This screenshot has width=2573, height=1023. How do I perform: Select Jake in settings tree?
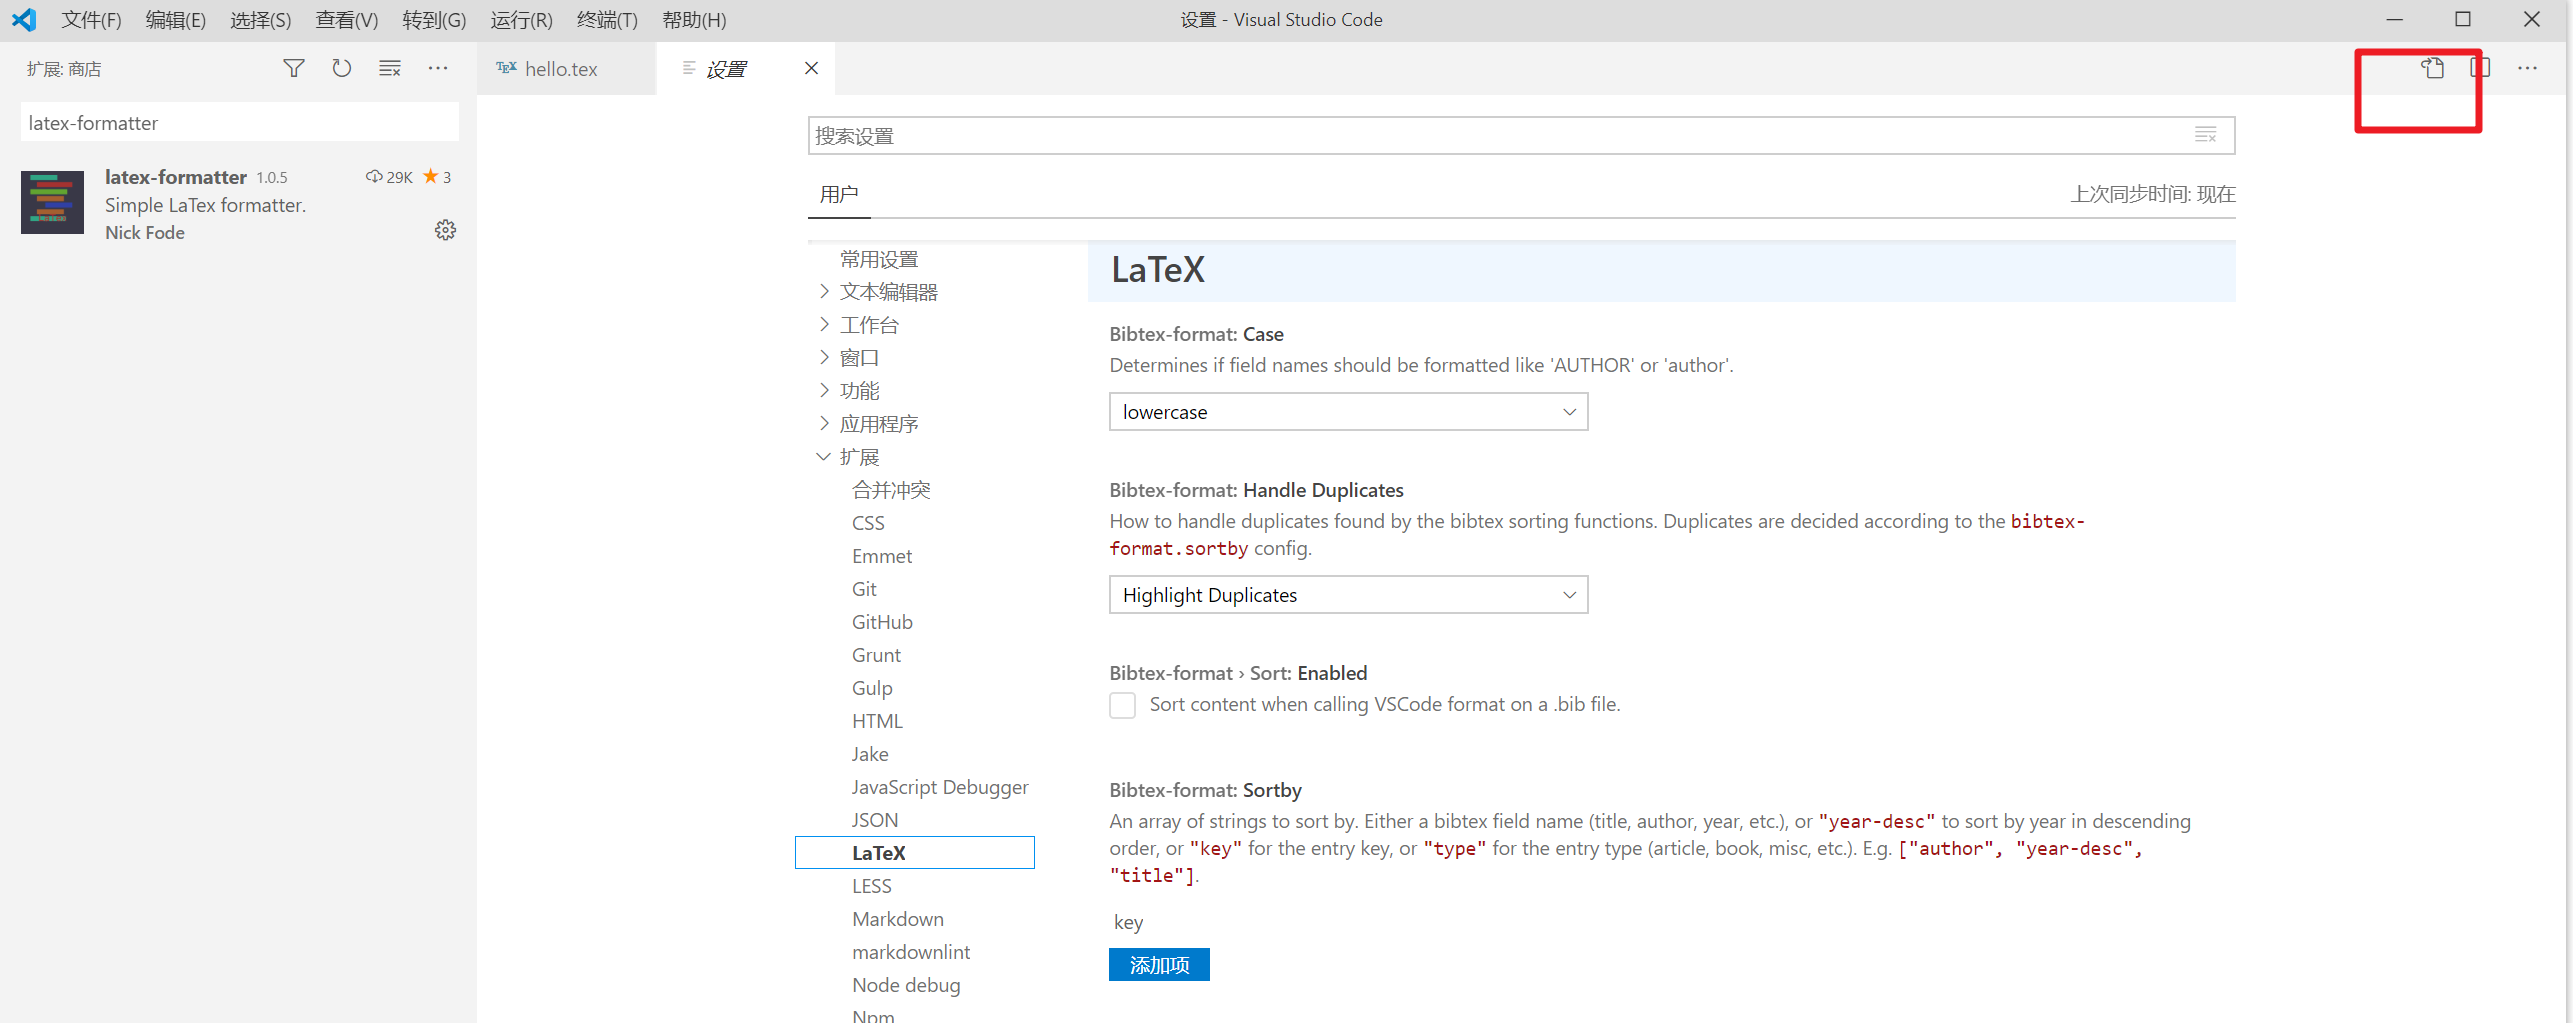869,754
